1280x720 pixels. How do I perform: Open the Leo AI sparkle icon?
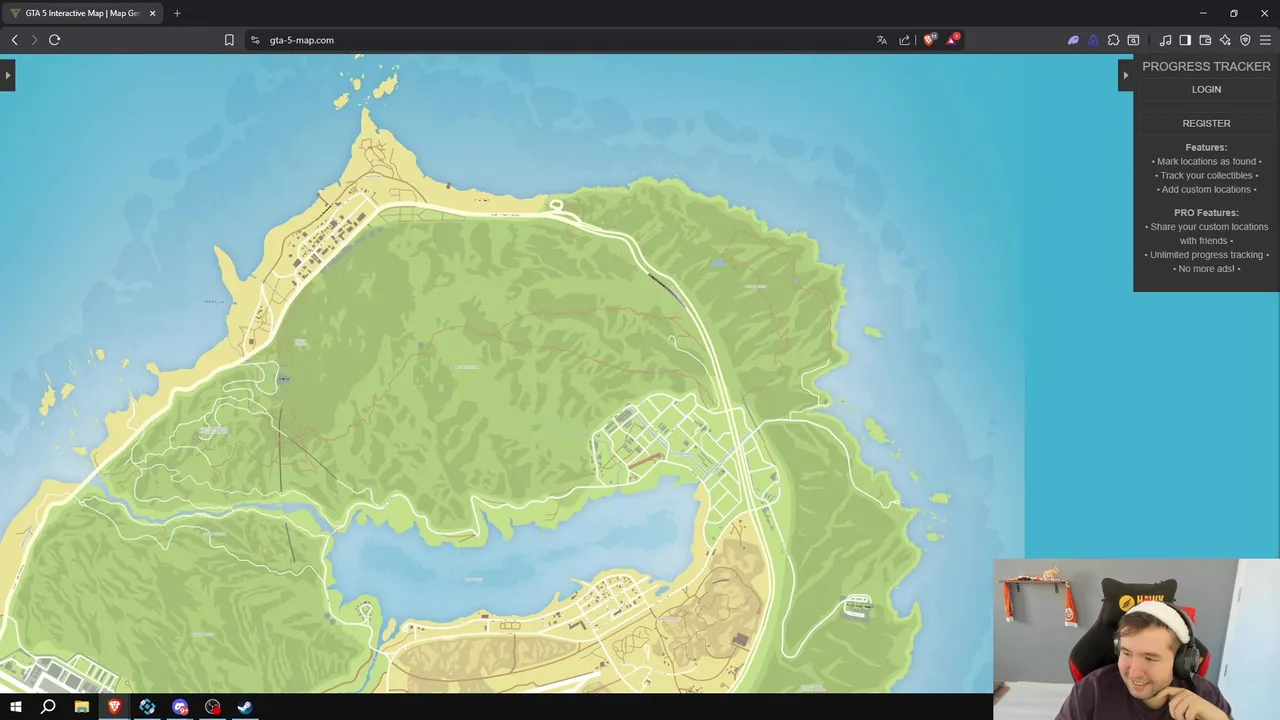[x=1225, y=40]
